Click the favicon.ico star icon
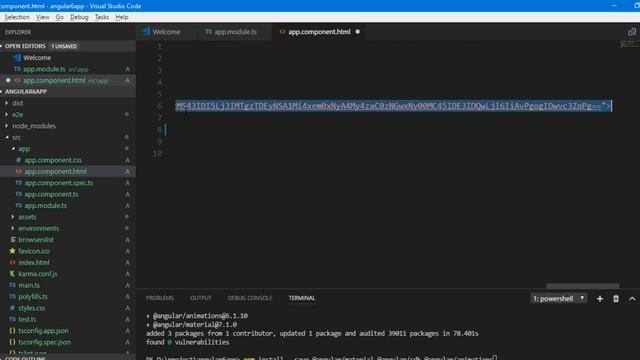Image resolution: width=640 pixels, height=360 pixels. (x=12, y=251)
